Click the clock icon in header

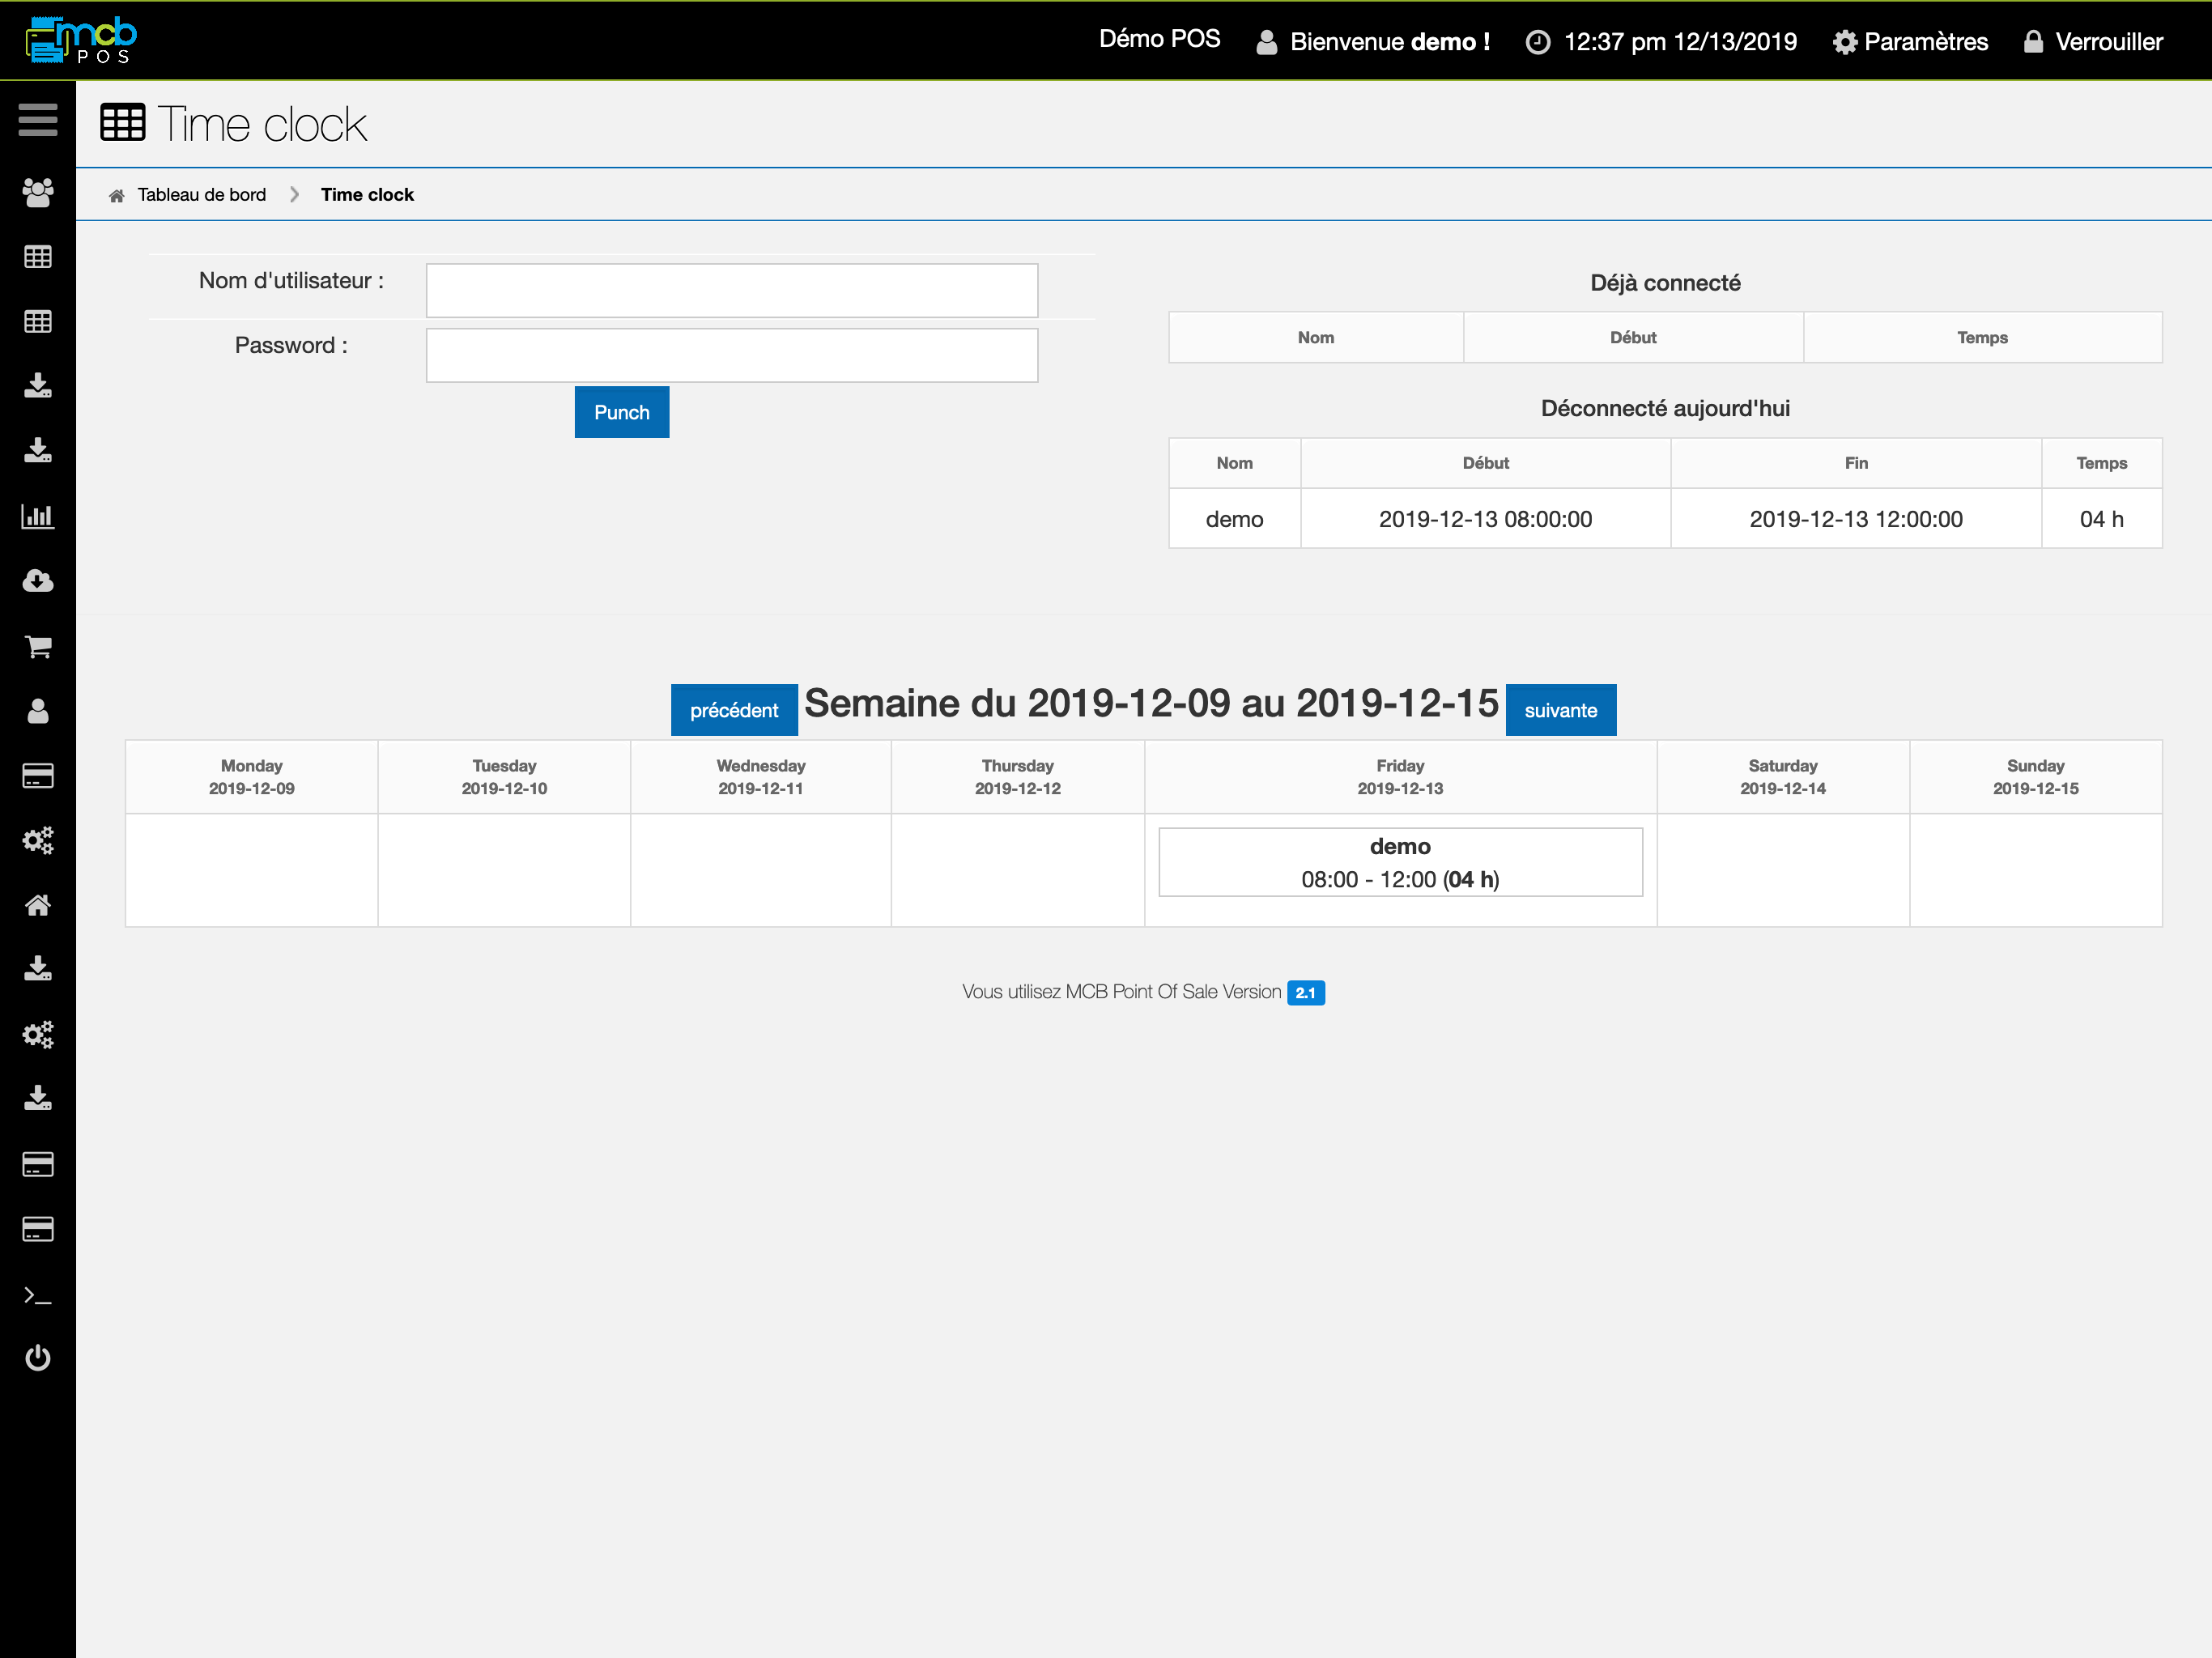[x=1538, y=42]
